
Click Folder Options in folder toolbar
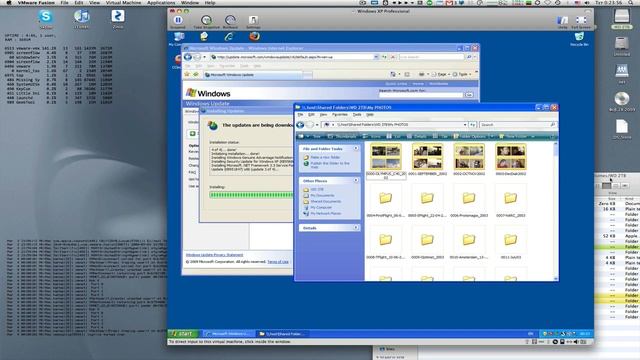click(x=470, y=136)
